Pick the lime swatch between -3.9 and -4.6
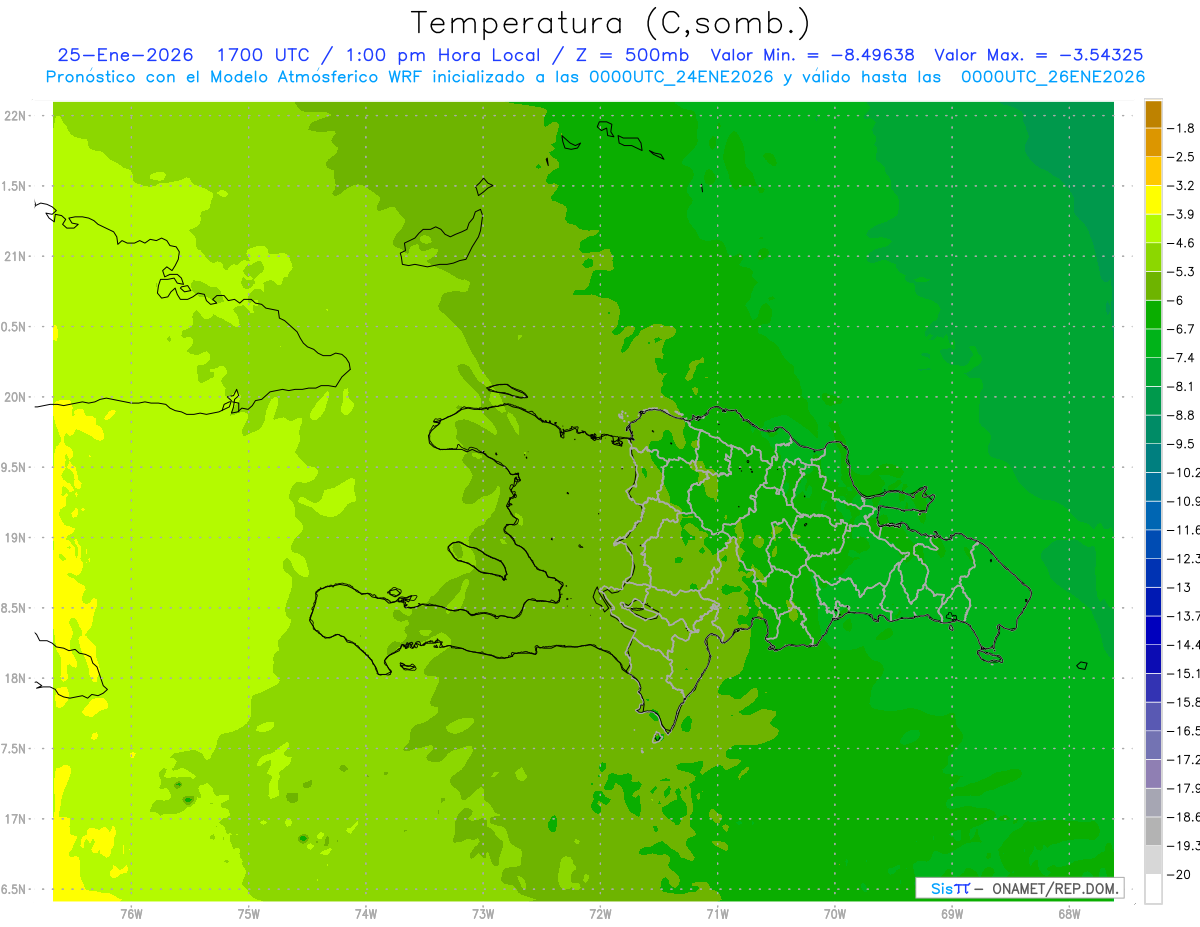This screenshot has height=927, width=1200. pos(1153,229)
